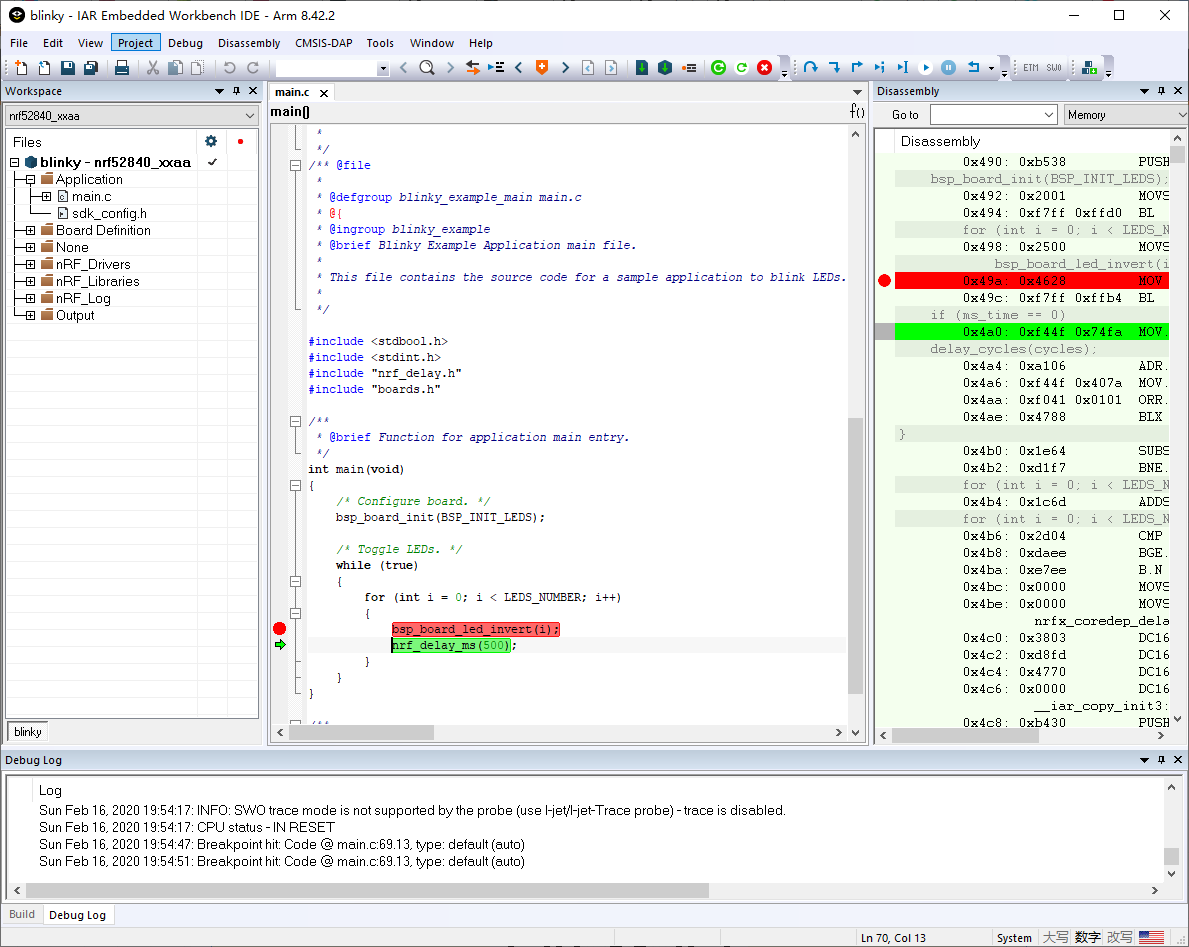Collapse the main function body fold

pos(296,485)
